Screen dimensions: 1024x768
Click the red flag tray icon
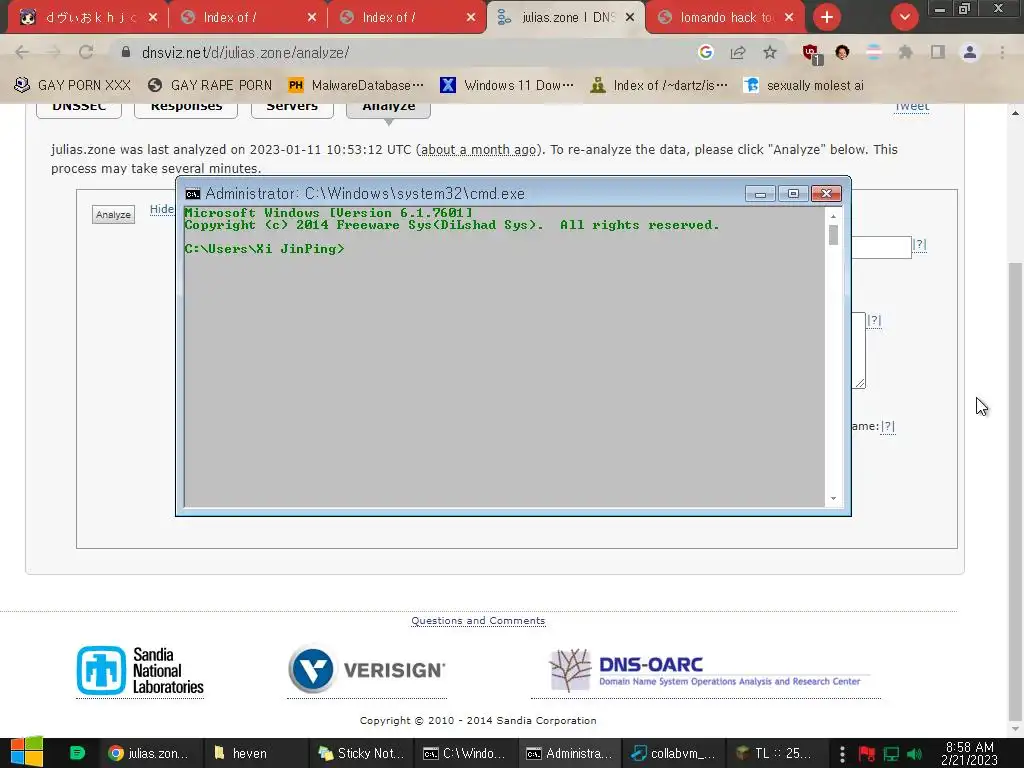[x=867, y=754]
